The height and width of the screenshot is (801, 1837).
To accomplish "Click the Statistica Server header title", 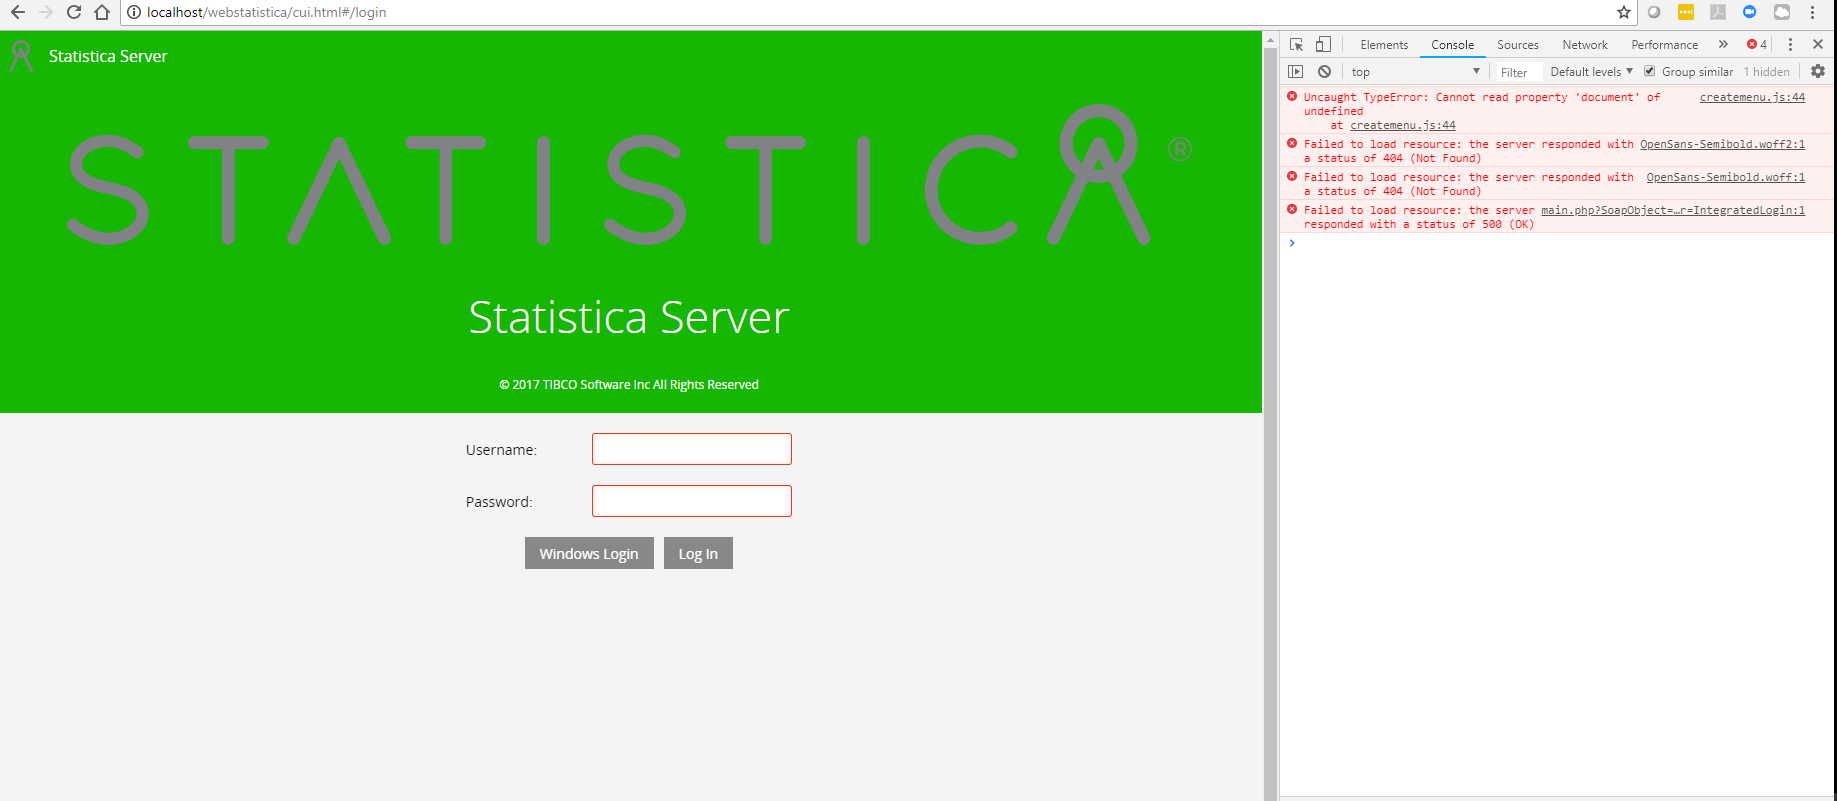I will tap(108, 56).
